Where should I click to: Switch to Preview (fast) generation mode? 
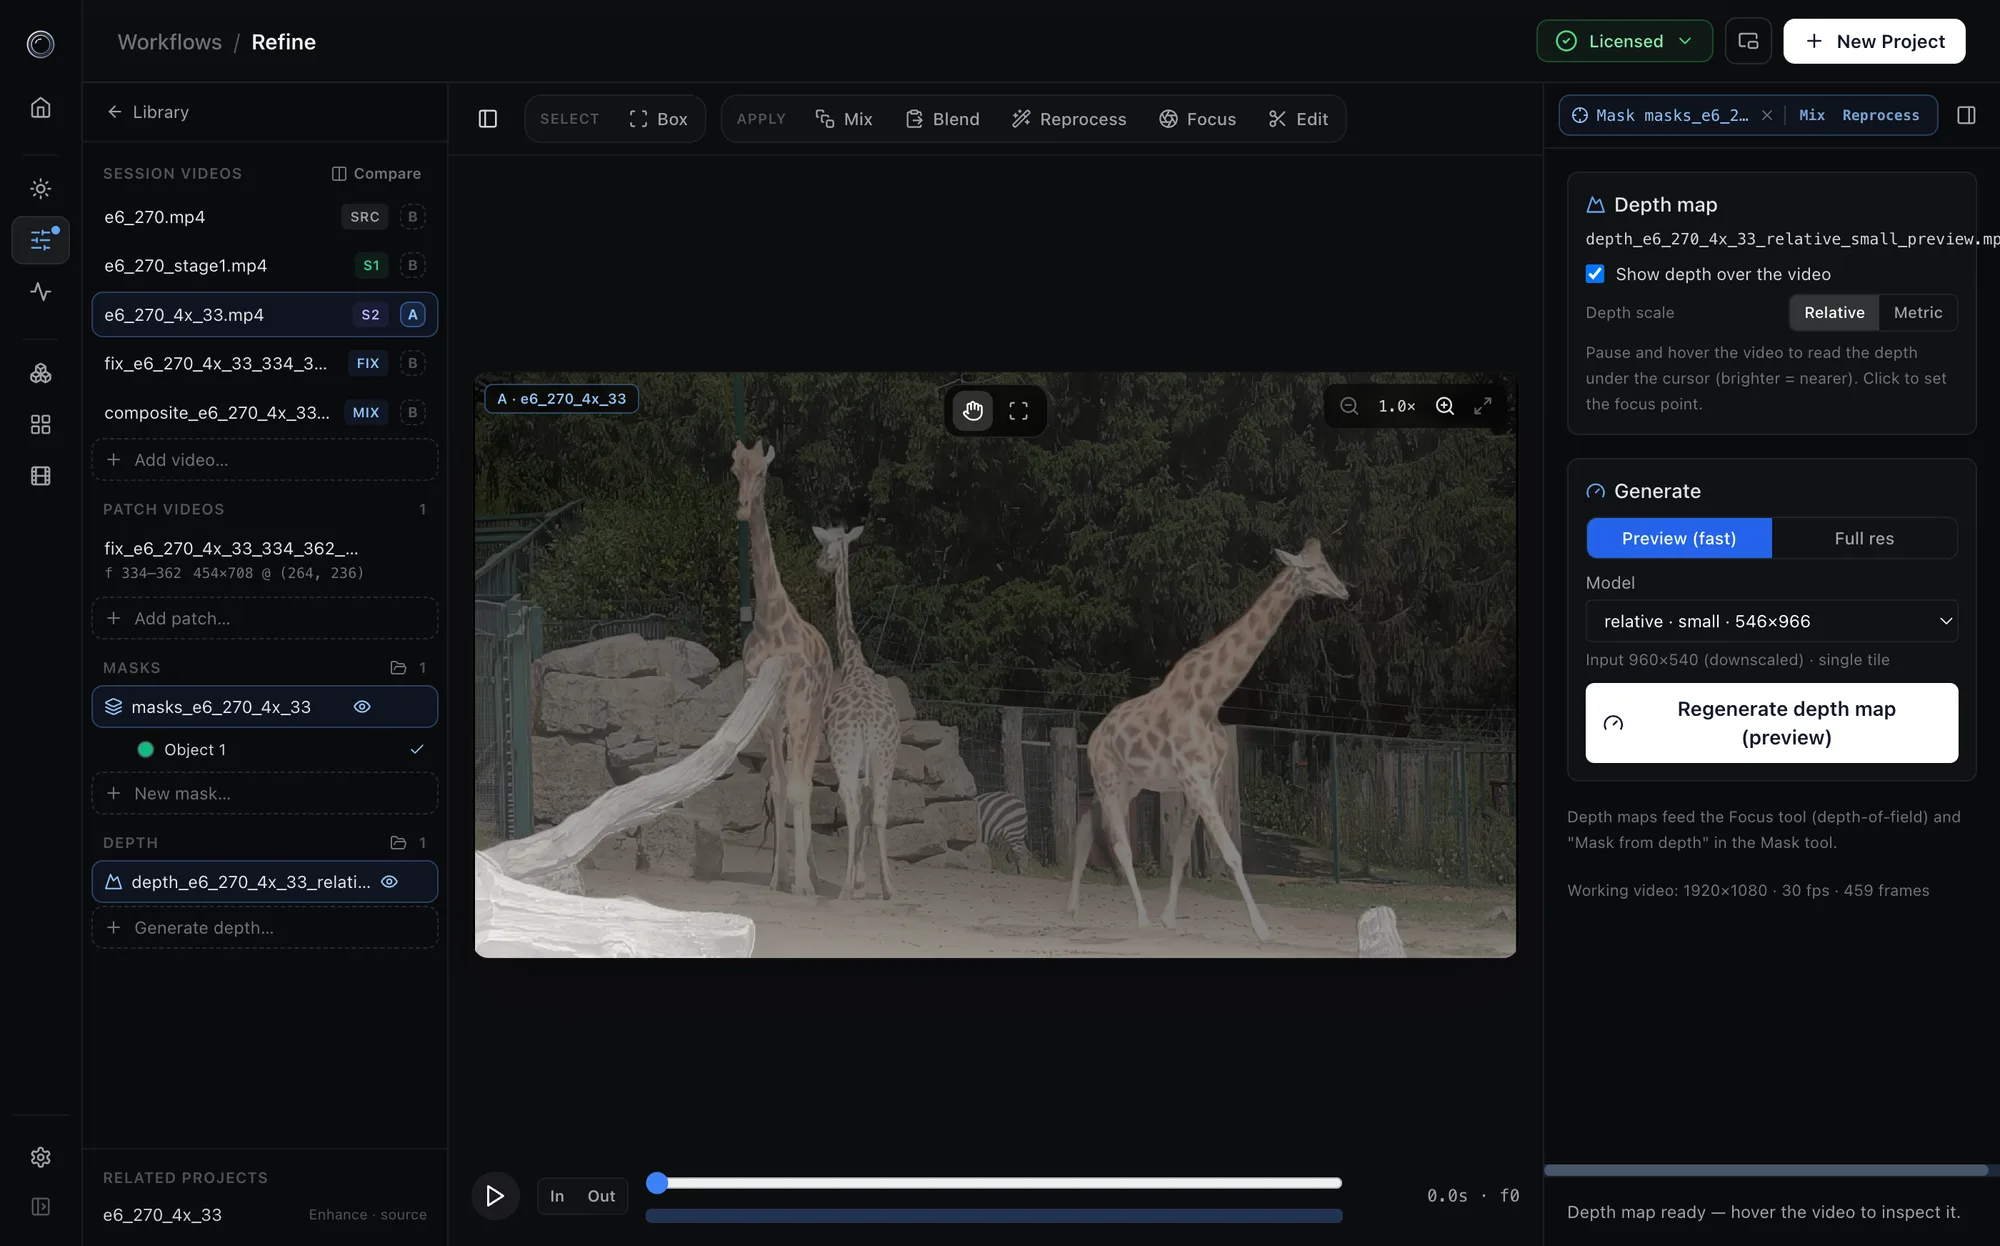click(1679, 538)
